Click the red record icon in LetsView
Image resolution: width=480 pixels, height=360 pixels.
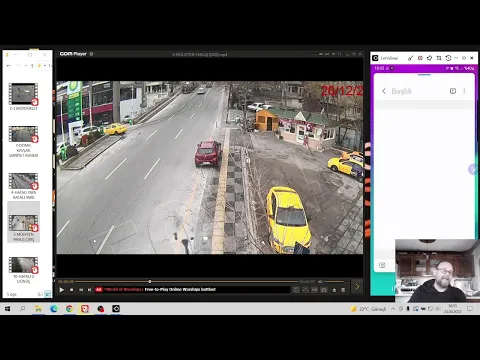click(420, 58)
